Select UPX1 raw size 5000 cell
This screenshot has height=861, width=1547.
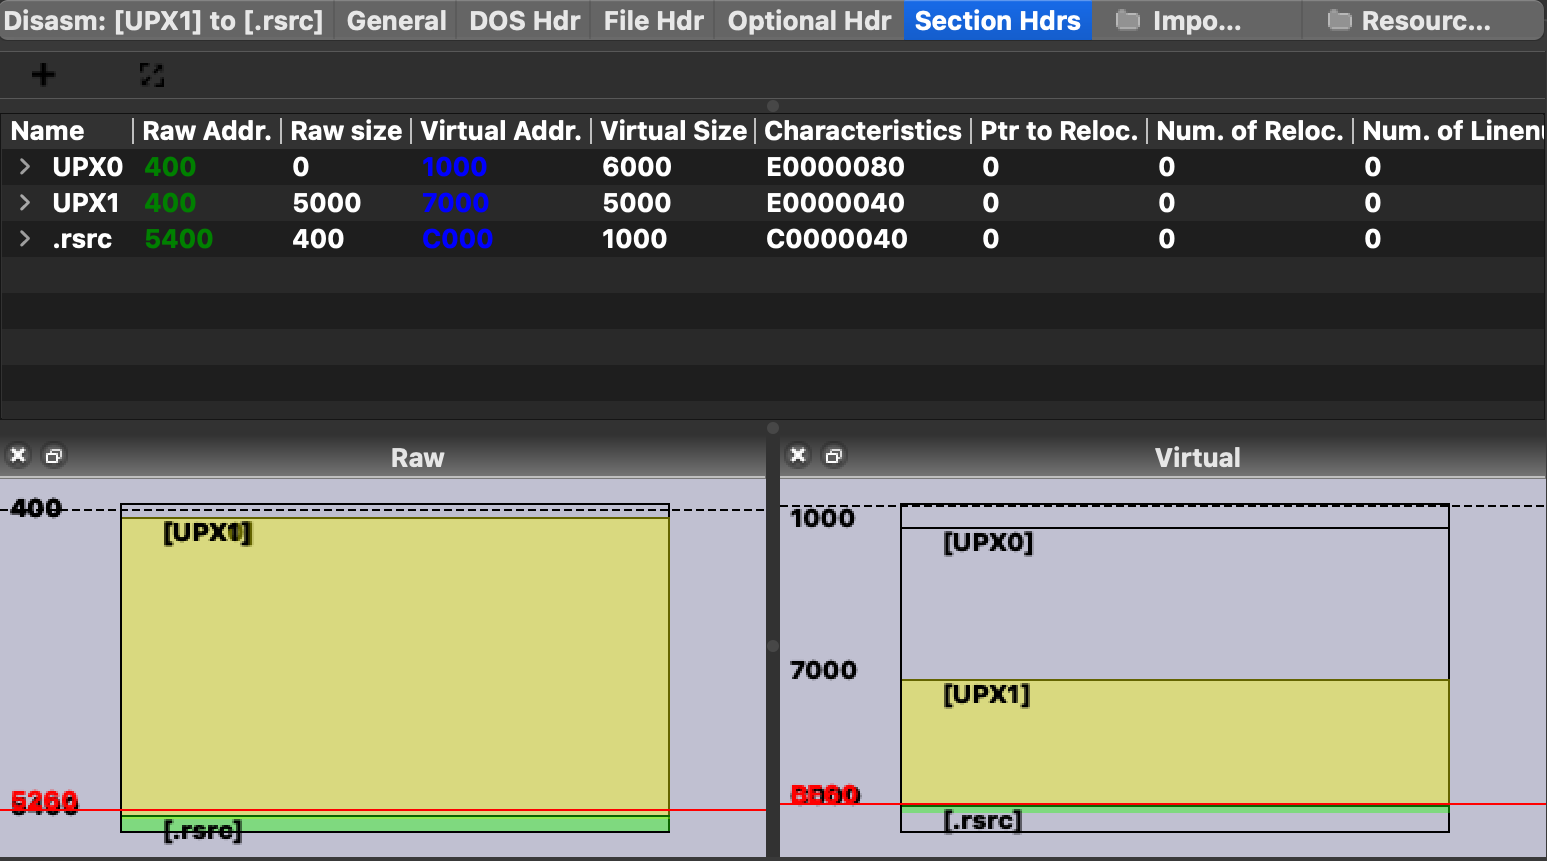(x=326, y=203)
